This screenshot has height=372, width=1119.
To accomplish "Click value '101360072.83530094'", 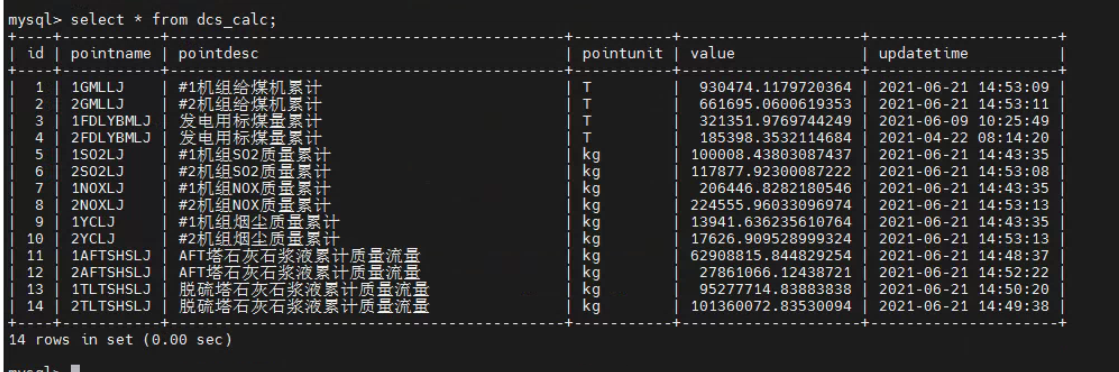I will tap(771, 306).
